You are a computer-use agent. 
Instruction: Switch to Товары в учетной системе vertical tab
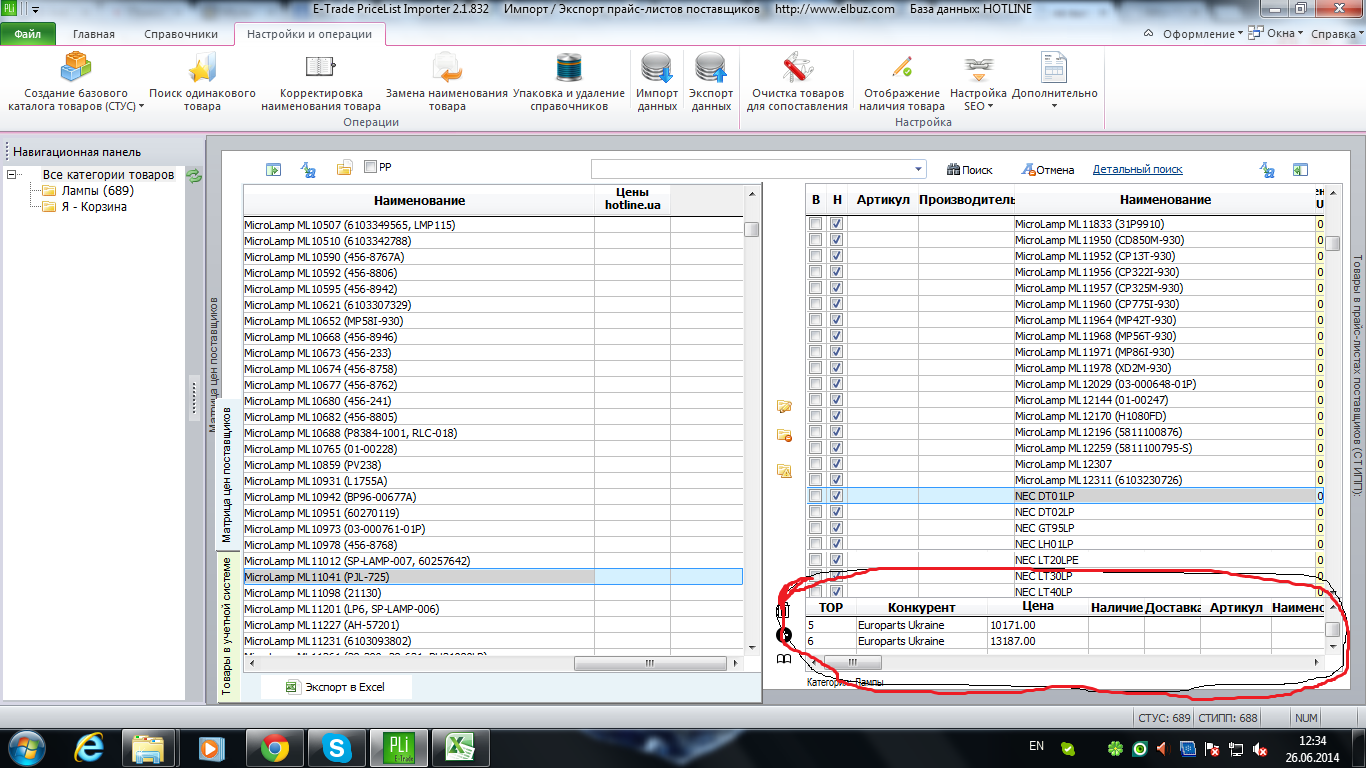point(226,626)
